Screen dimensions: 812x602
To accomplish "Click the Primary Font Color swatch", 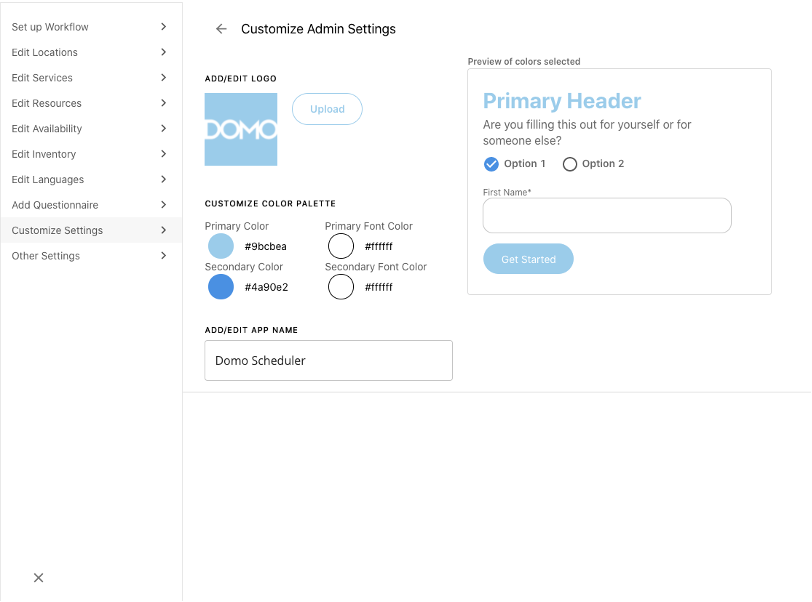I will click(340, 246).
